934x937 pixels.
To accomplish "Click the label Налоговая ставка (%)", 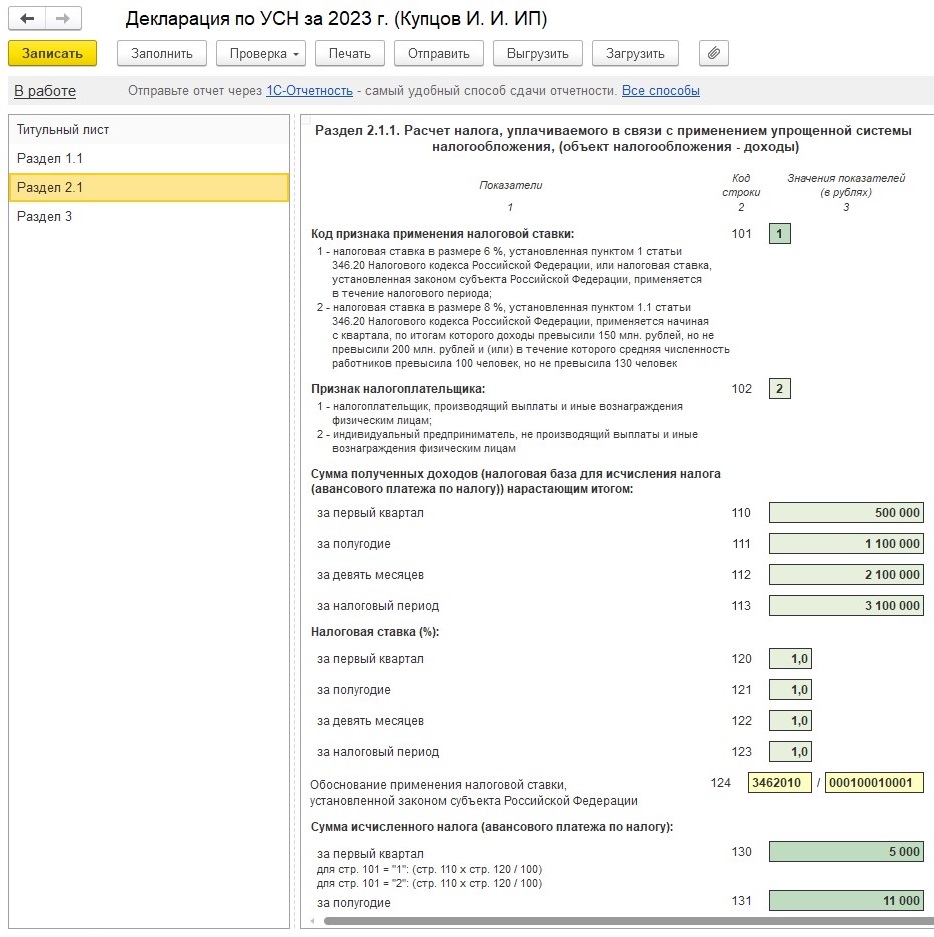I will pyautogui.click(x=375, y=632).
